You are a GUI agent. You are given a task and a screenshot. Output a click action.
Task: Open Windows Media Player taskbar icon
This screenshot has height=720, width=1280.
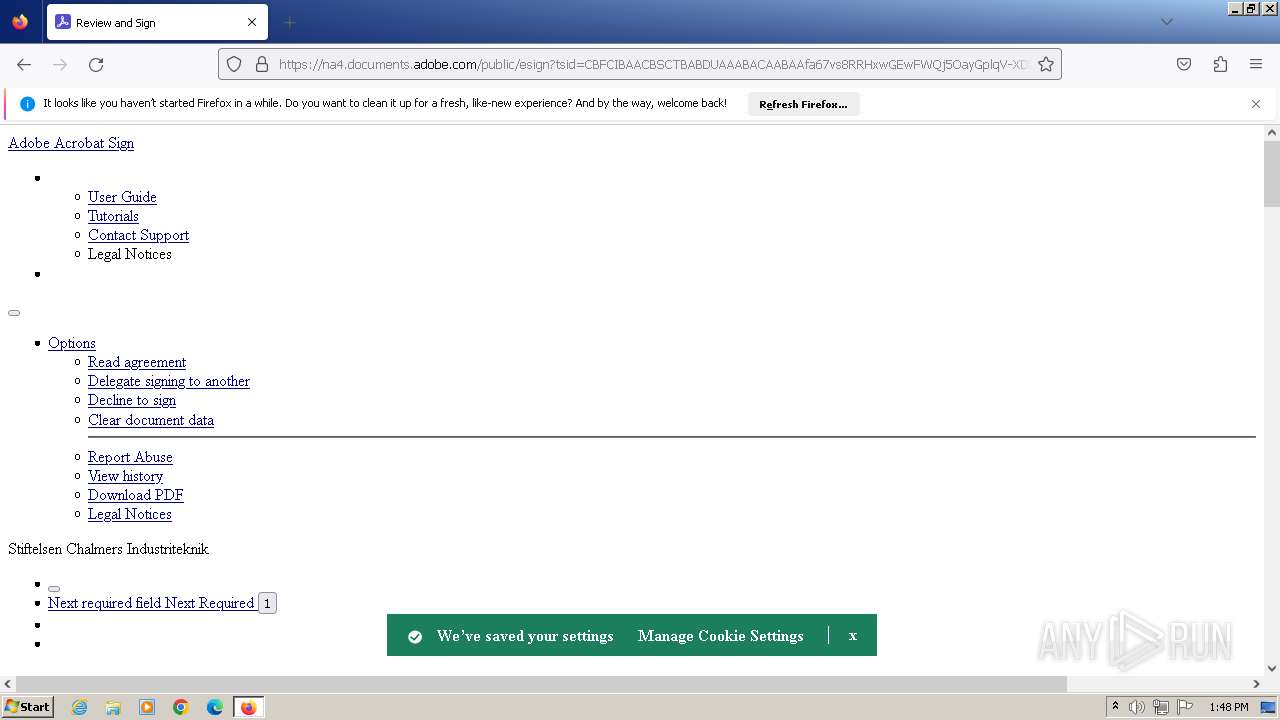point(147,707)
